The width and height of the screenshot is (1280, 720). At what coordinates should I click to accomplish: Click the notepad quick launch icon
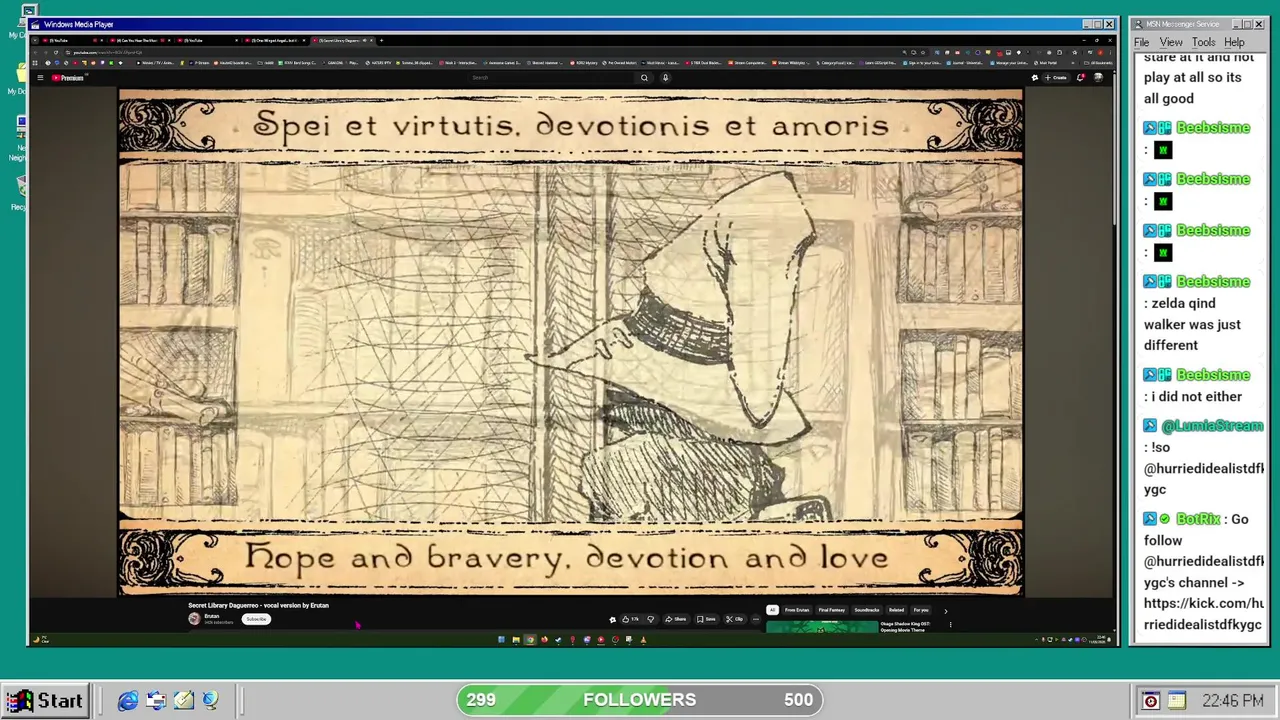[x=184, y=701]
